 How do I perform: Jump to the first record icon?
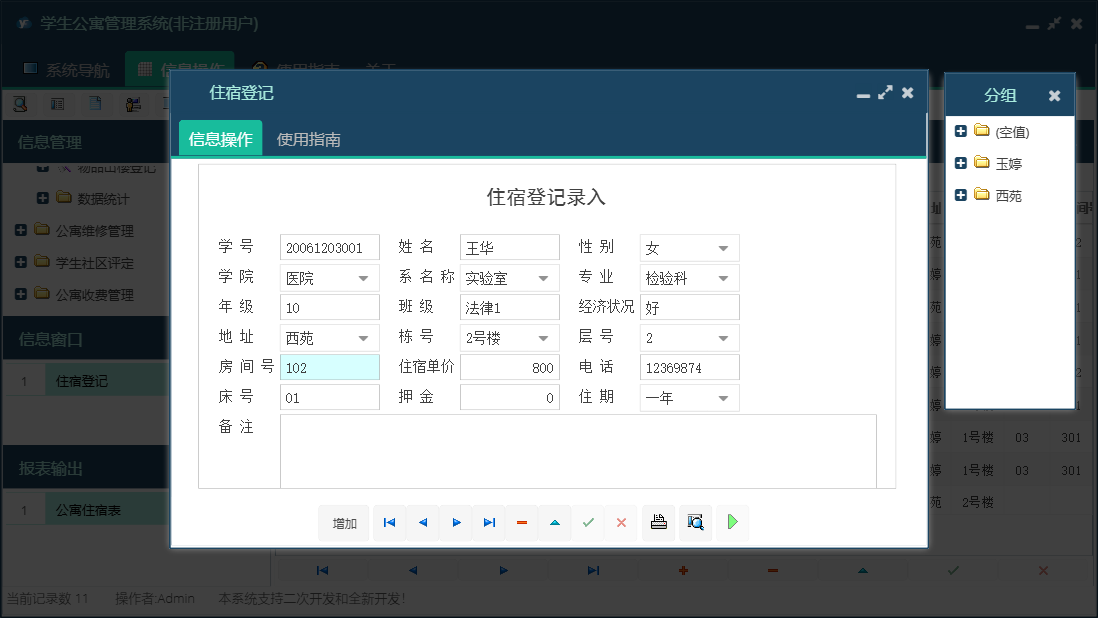tap(389, 522)
